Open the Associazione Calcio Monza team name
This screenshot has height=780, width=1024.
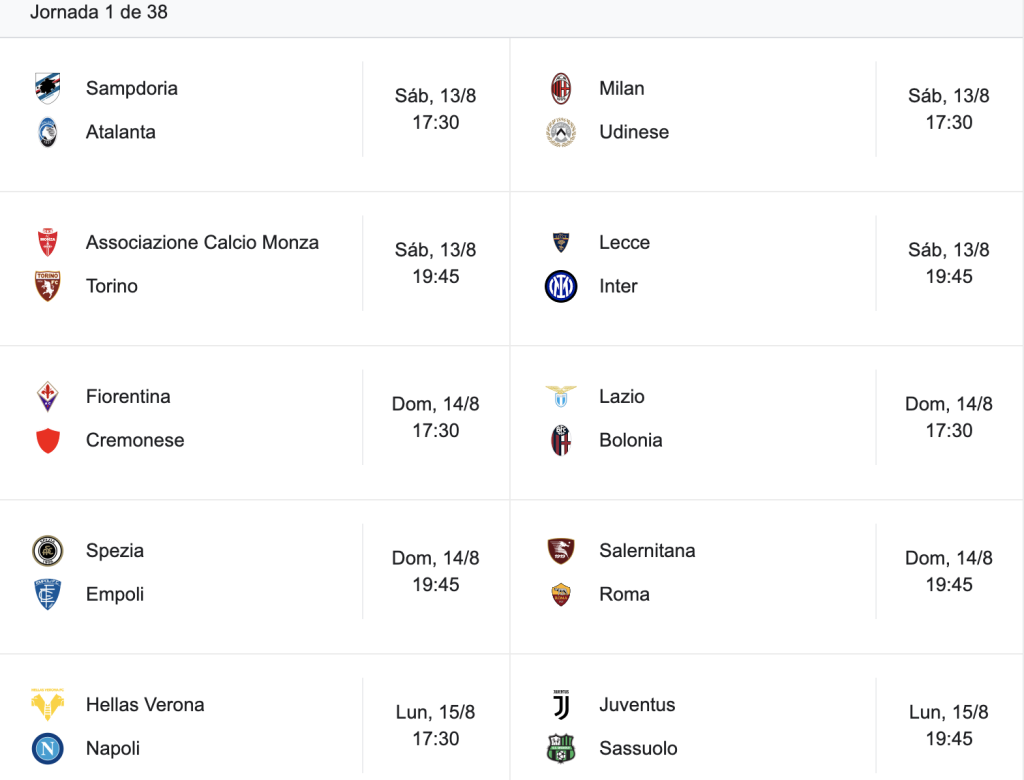pos(202,242)
